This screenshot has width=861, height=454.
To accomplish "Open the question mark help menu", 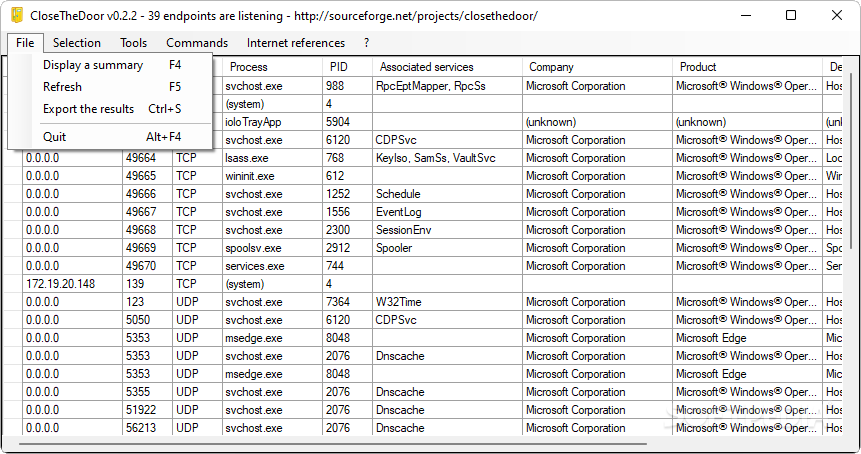I will (366, 43).
